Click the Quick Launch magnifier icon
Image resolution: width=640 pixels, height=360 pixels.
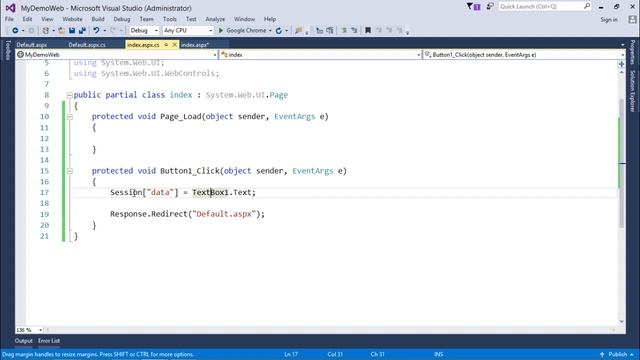(587, 6)
